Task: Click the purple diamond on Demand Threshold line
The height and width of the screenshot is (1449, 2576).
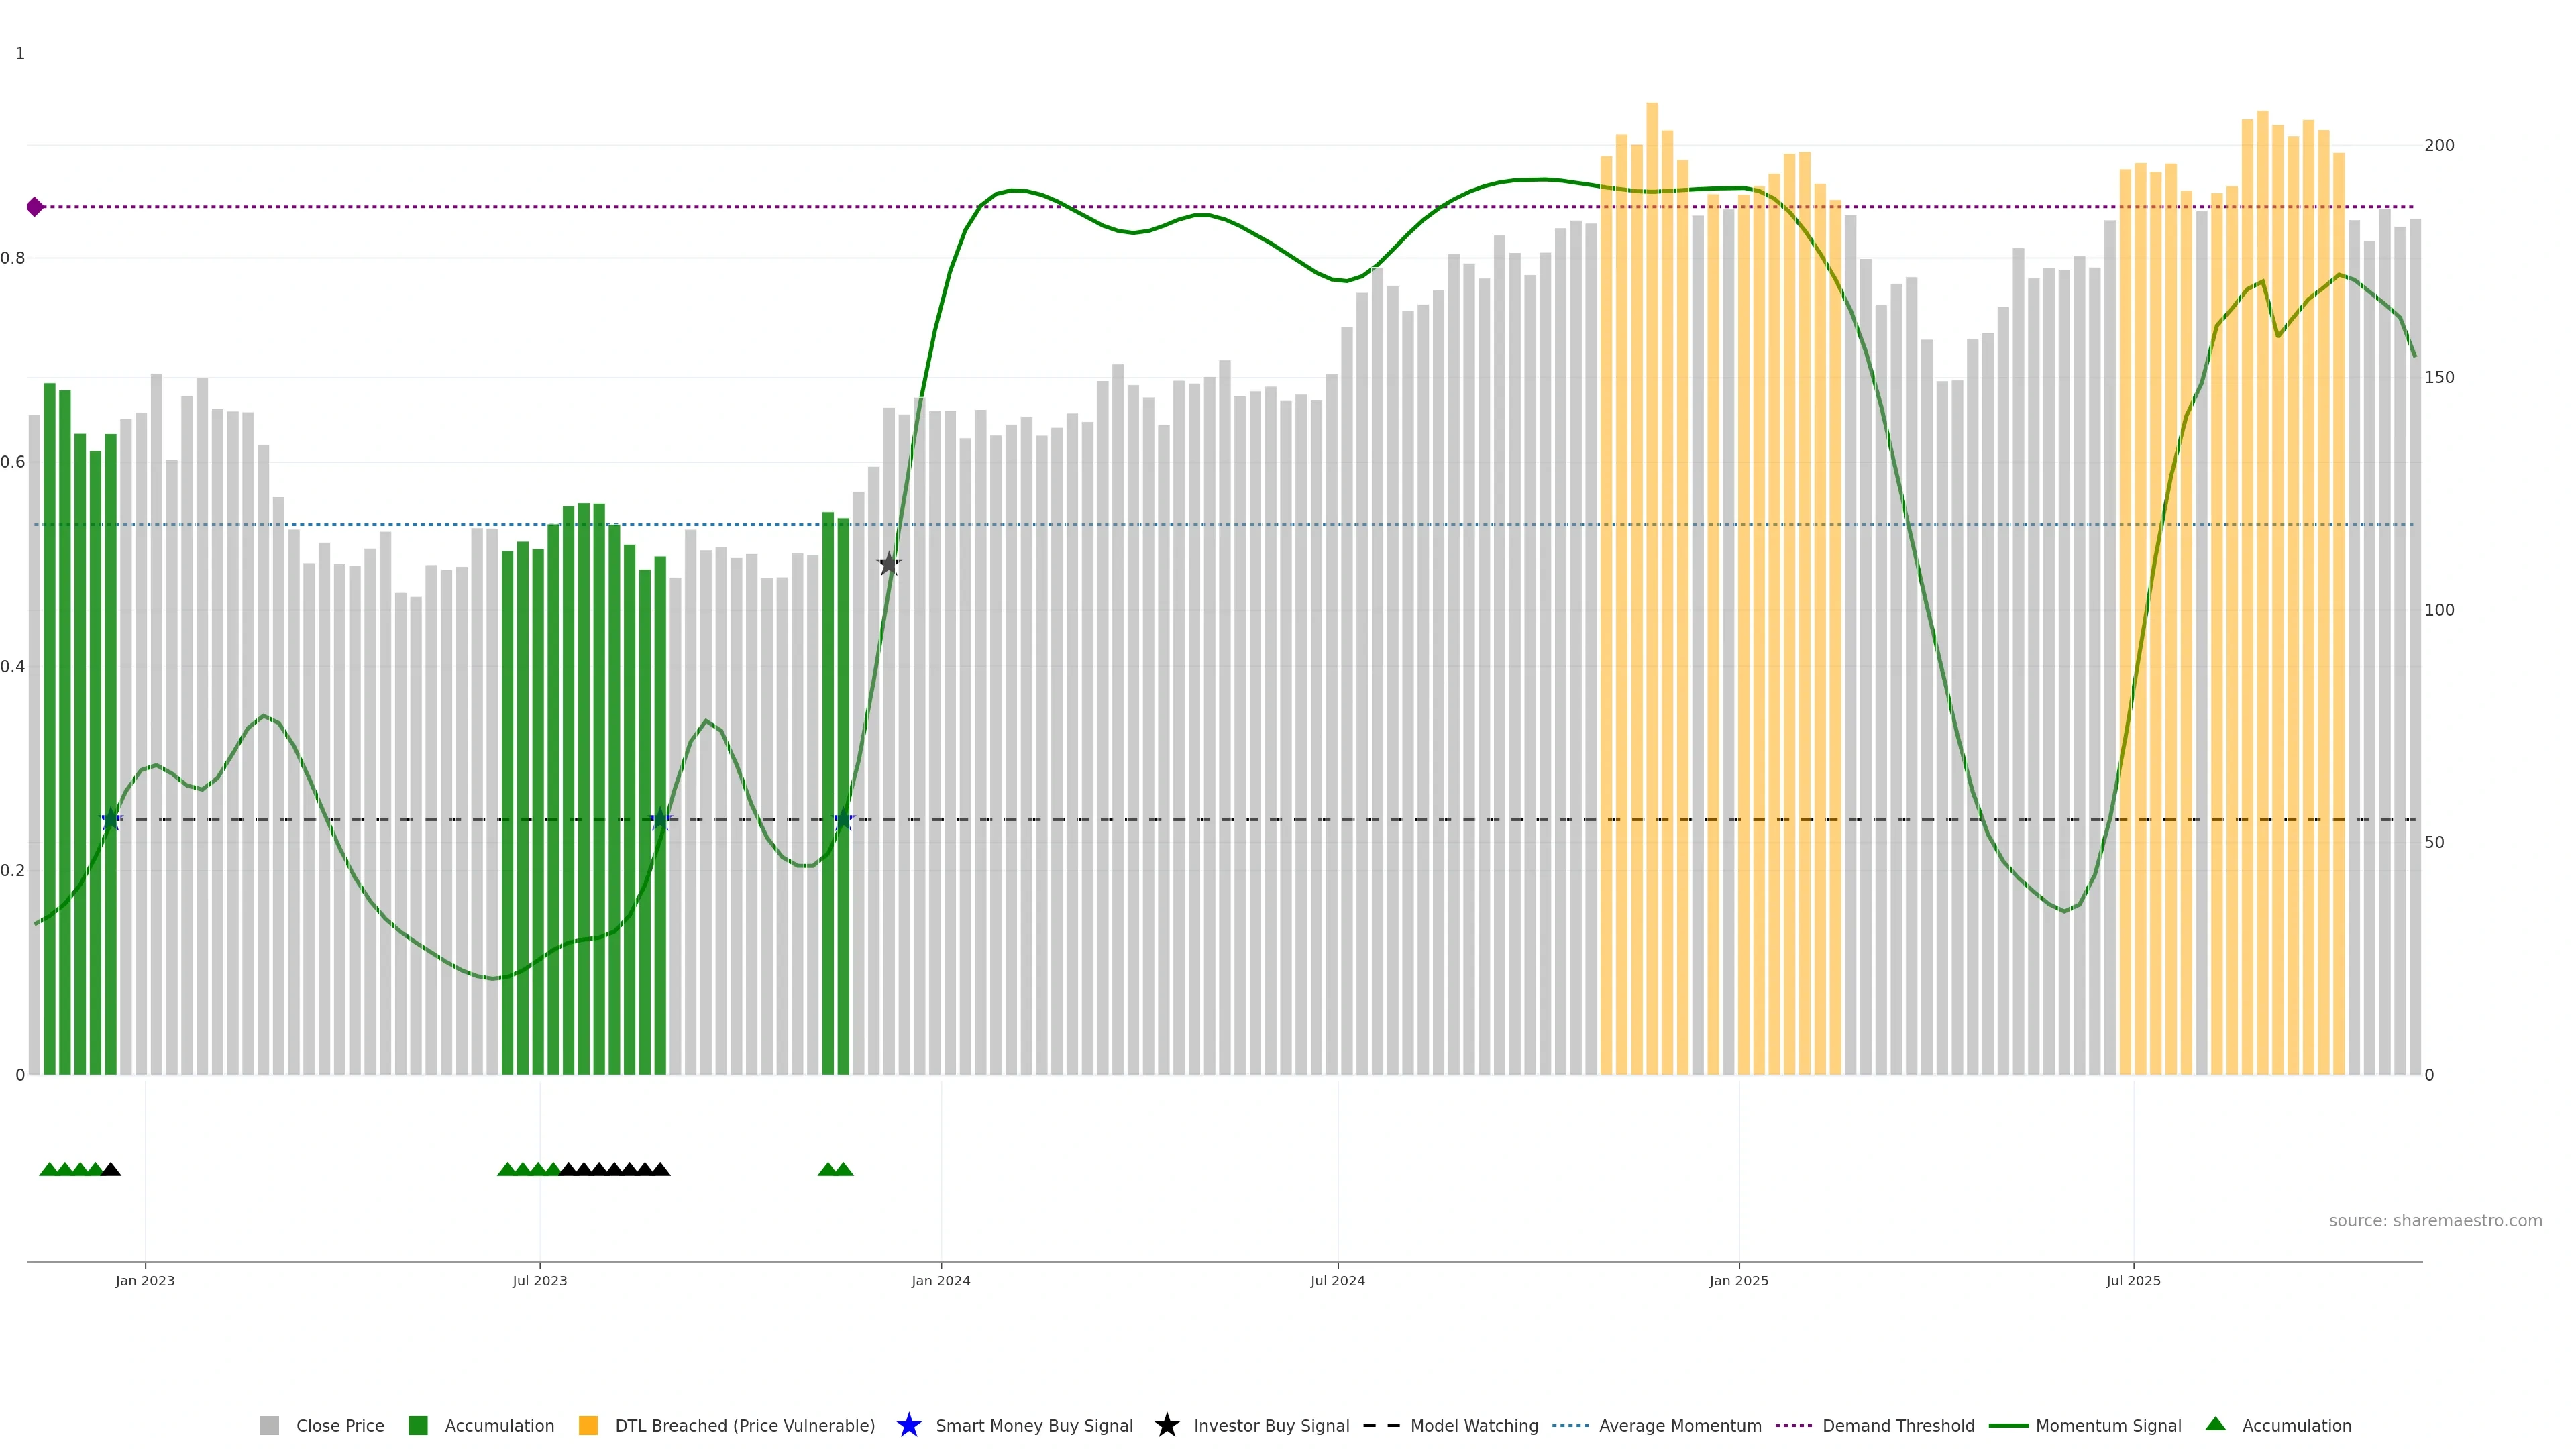Action: [35, 207]
